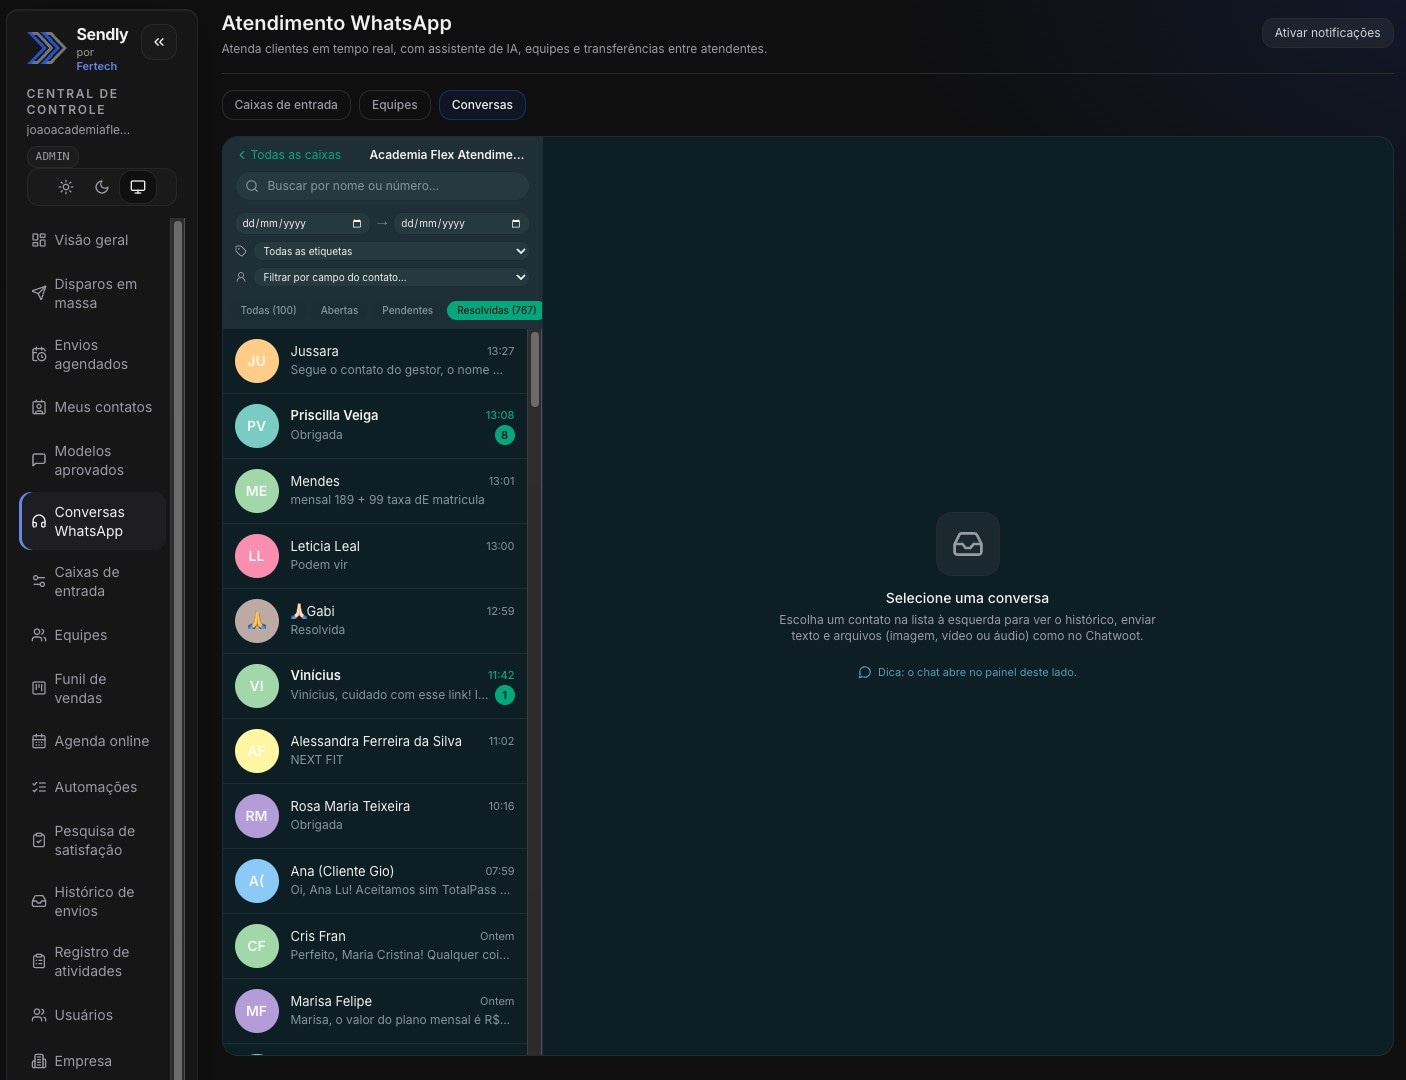Image resolution: width=1406 pixels, height=1080 pixels.
Task: Focus the Buscar por nome ou número field
Action: [382, 186]
